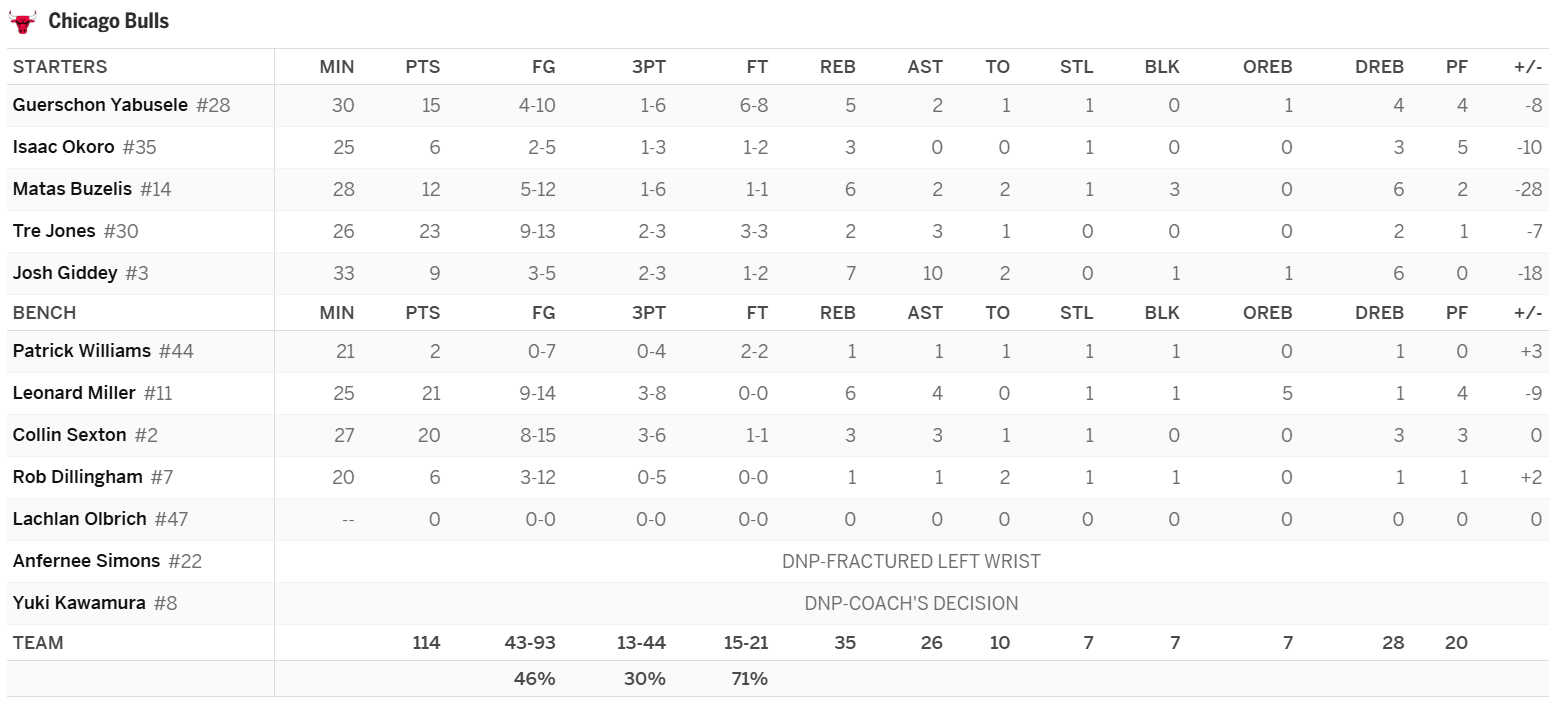The height and width of the screenshot is (705, 1557).
Task: Click Anfernee Simons name link
Action: [86, 561]
